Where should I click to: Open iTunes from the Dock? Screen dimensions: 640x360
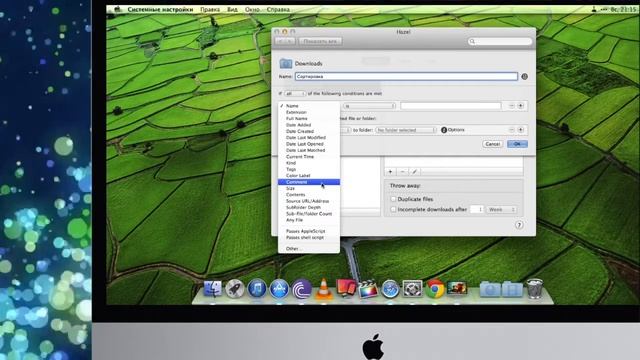tap(257, 289)
